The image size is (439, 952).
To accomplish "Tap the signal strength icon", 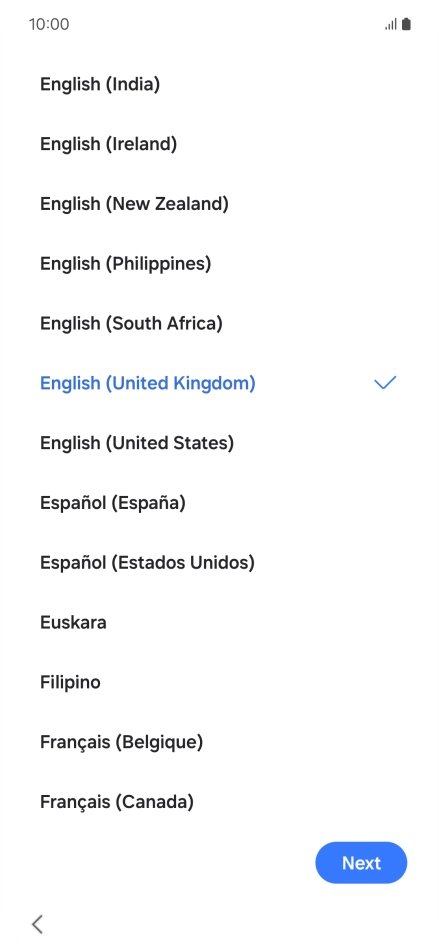I will tap(390, 24).
